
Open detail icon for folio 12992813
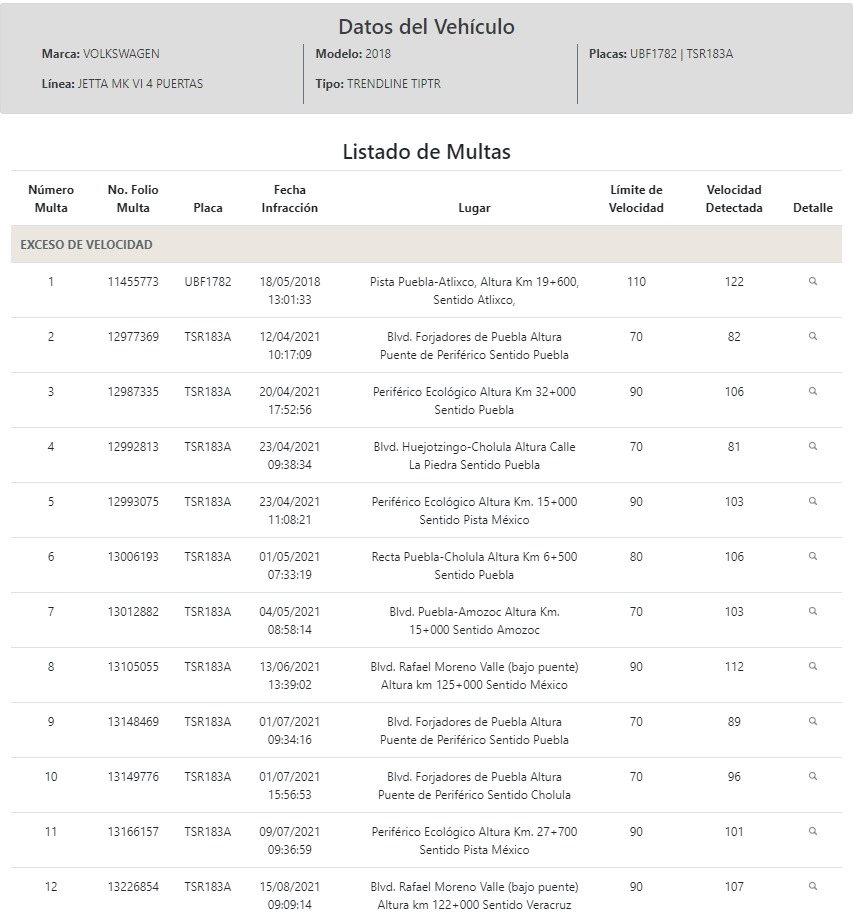click(812, 446)
